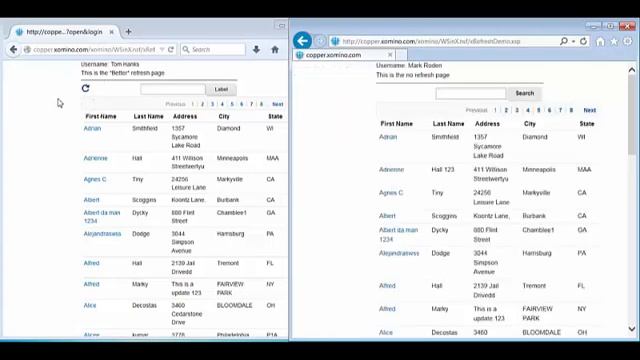The image size is (640, 360).
Task: Click 'FAIRVIEW PARK' cell in Firefox table
Action: pyautogui.click(x=231, y=289)
